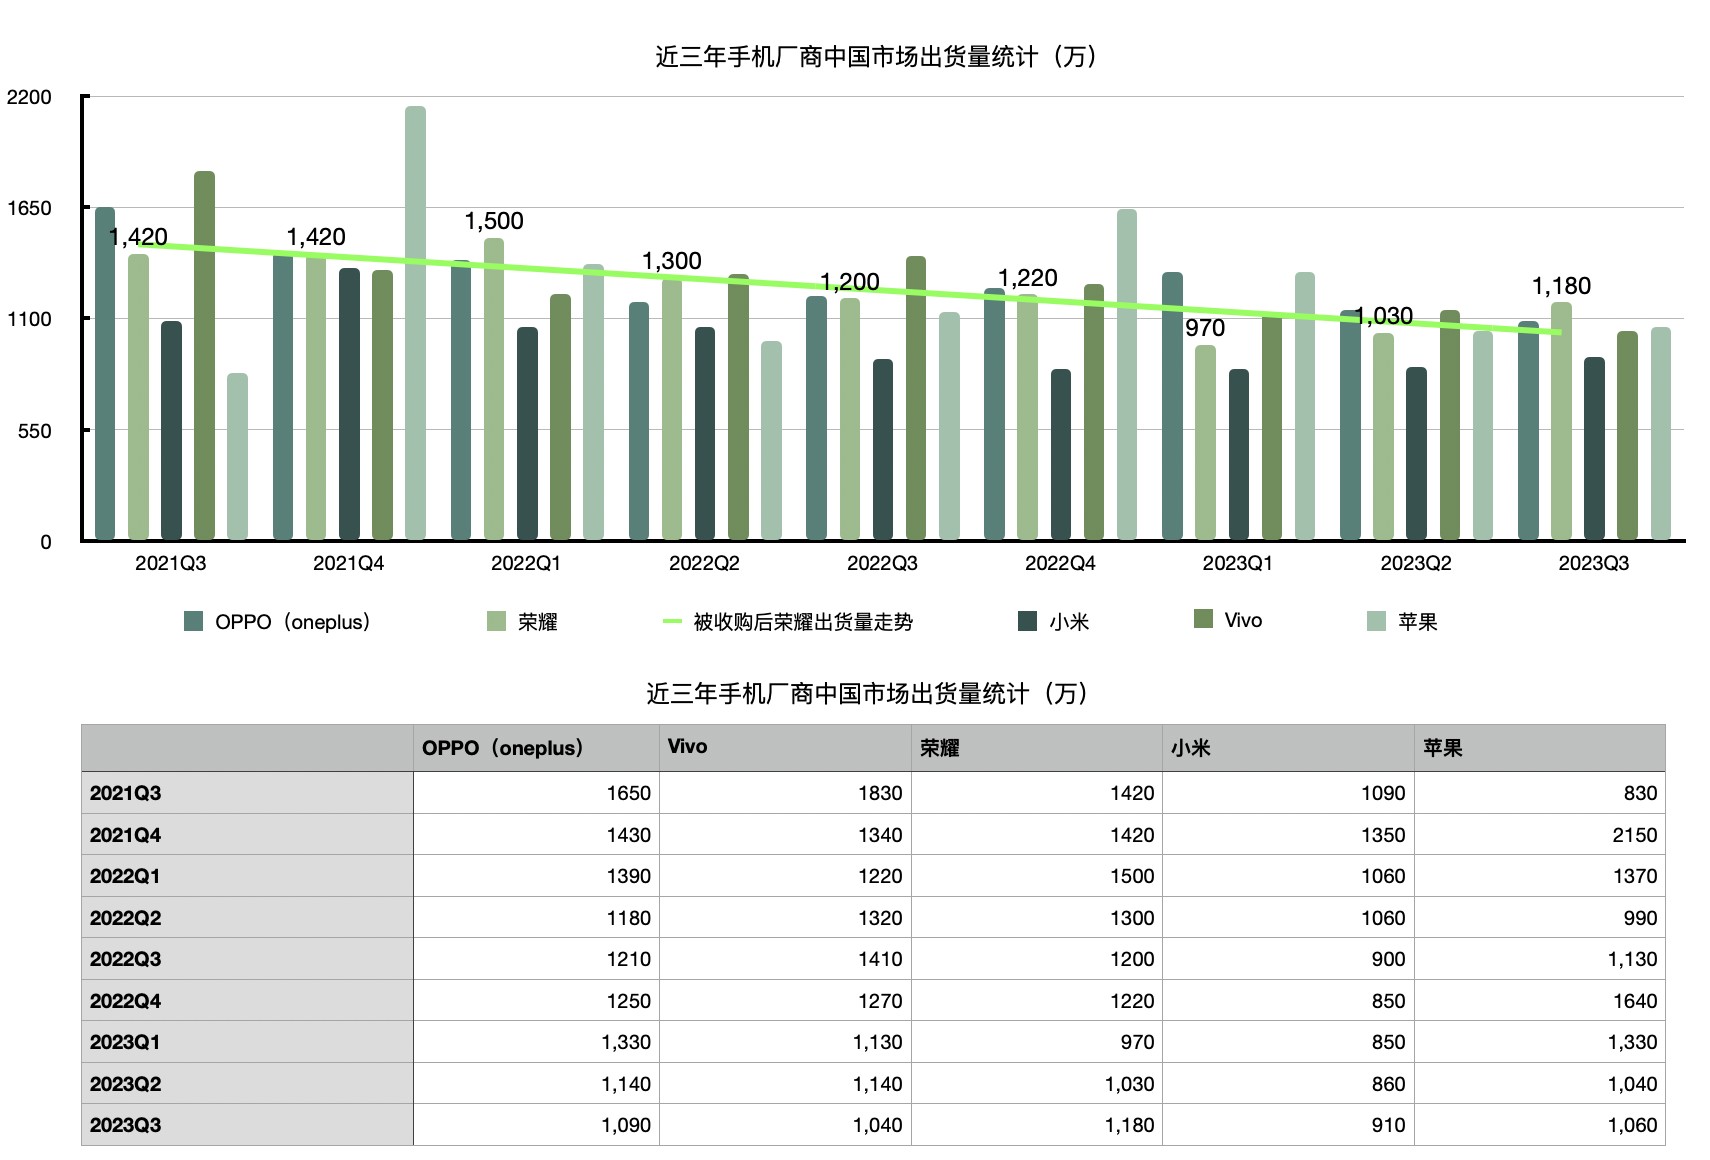Viewport: 1710px width, 1160px height.
Task: Click the 1,180 data label in chart
Action: 1562,286
